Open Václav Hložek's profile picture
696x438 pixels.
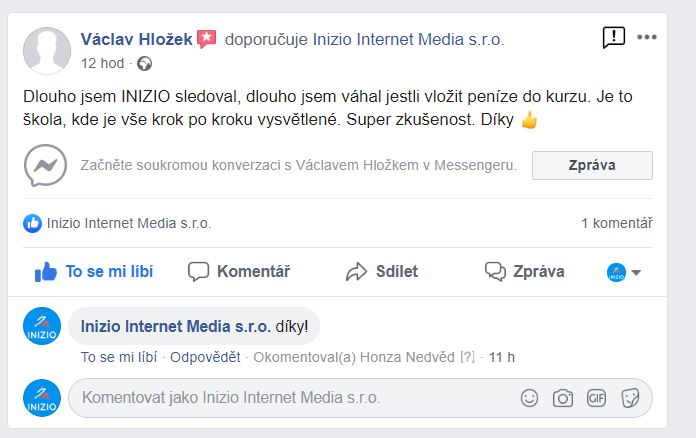(x=47, y=51)
